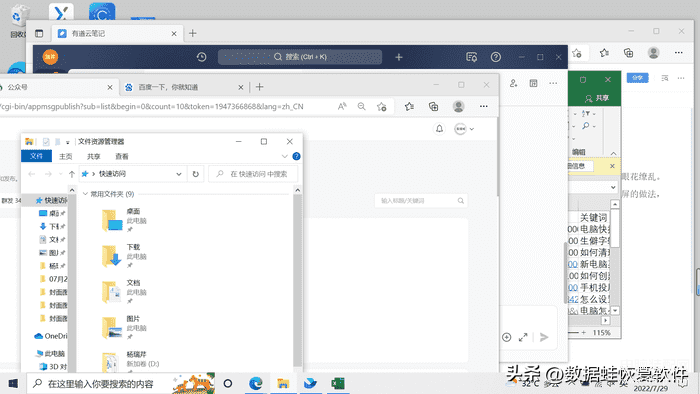The image size is (700, 394).
Task: Open help question icon in Youdao Note
Action: [x=496, y=57]
